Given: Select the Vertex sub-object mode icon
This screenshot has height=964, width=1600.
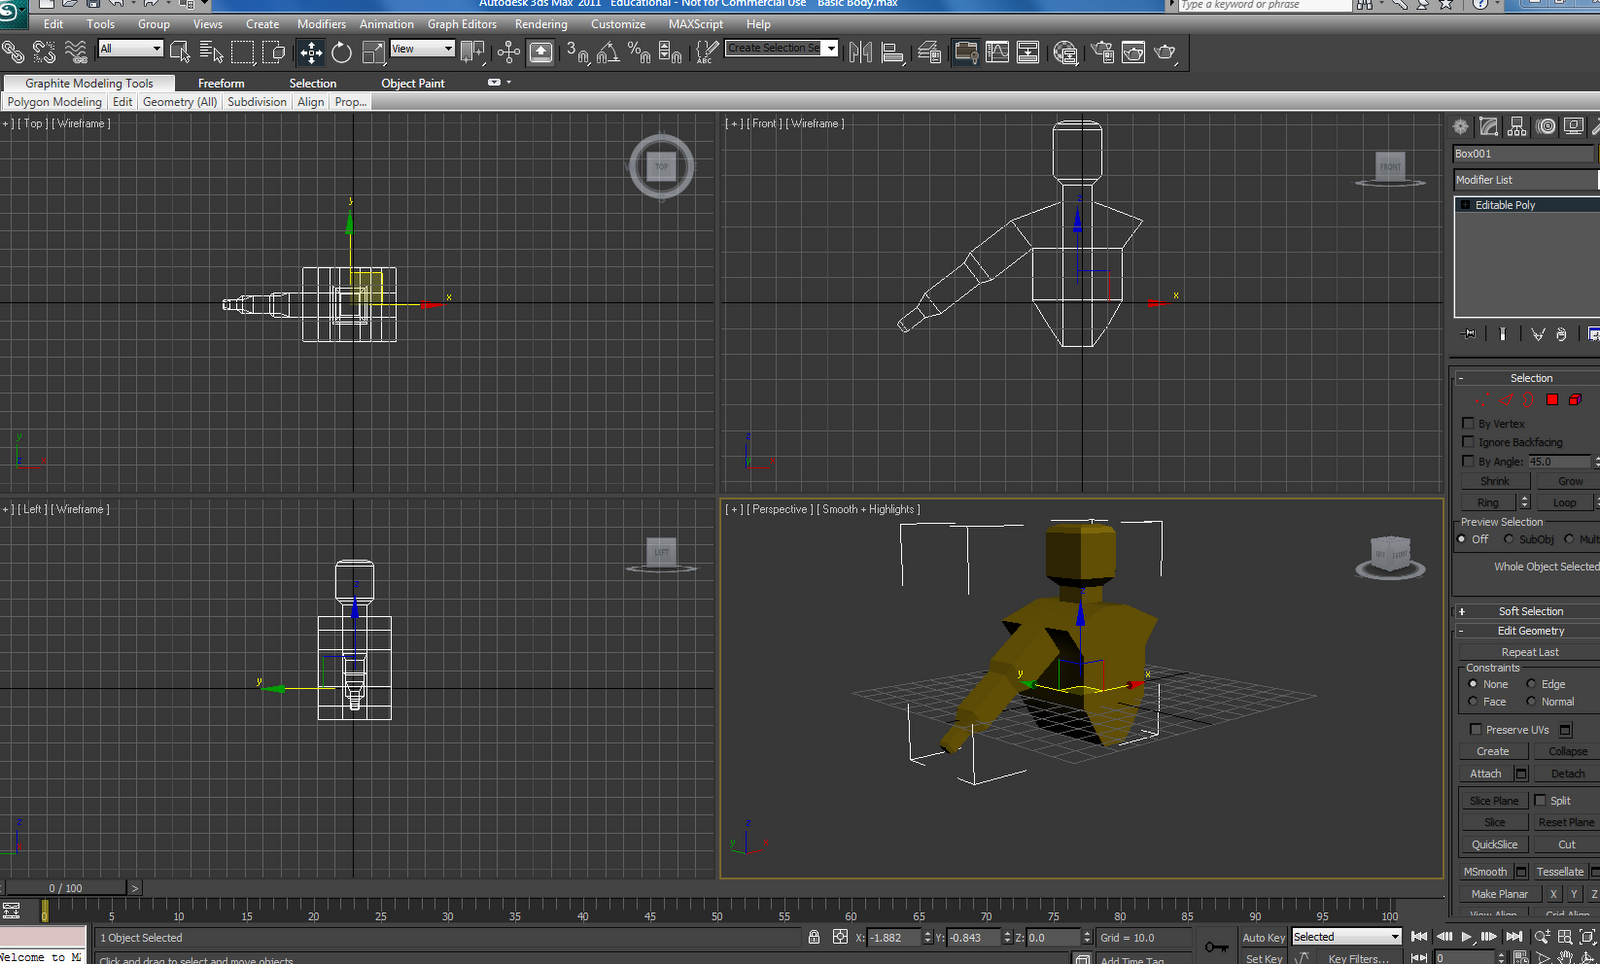Looking at the screenshot, I should (1482, 399).
